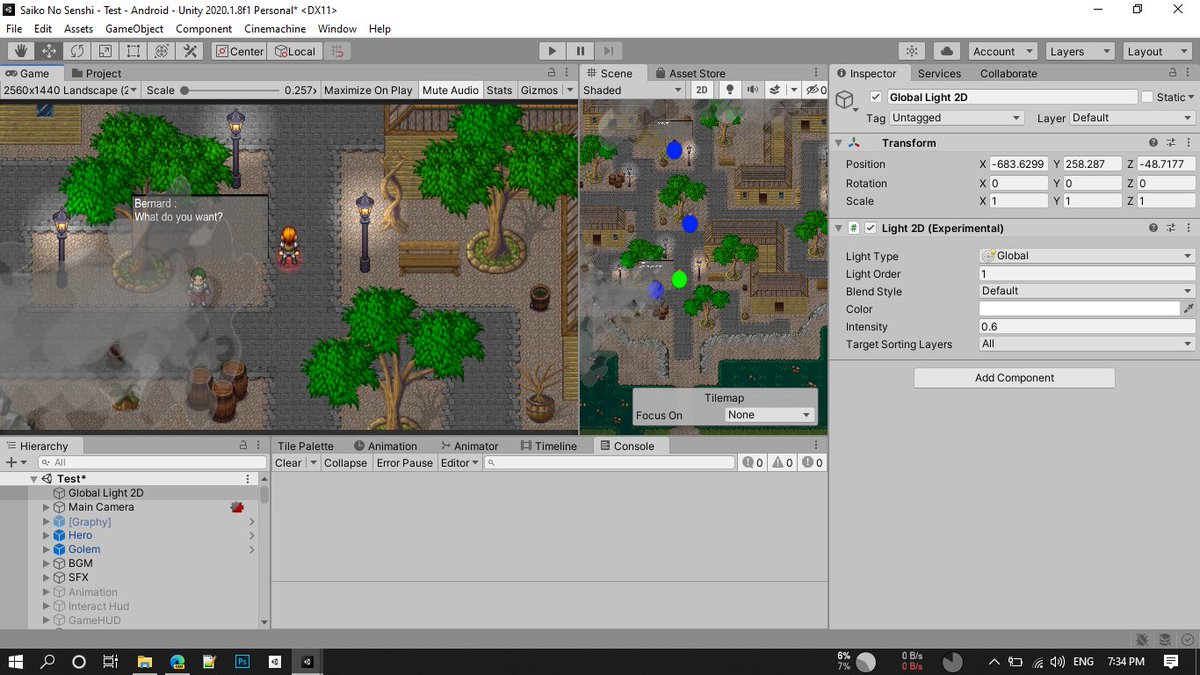Open Windows Start menu

16,662
